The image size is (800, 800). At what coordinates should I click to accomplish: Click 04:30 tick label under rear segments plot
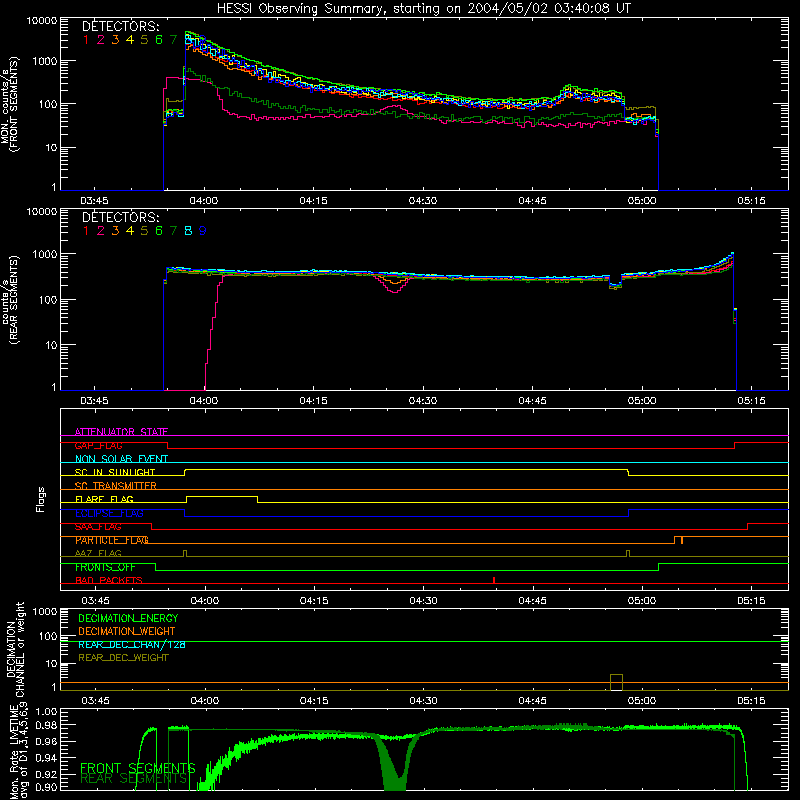click(x=423, y=401)
